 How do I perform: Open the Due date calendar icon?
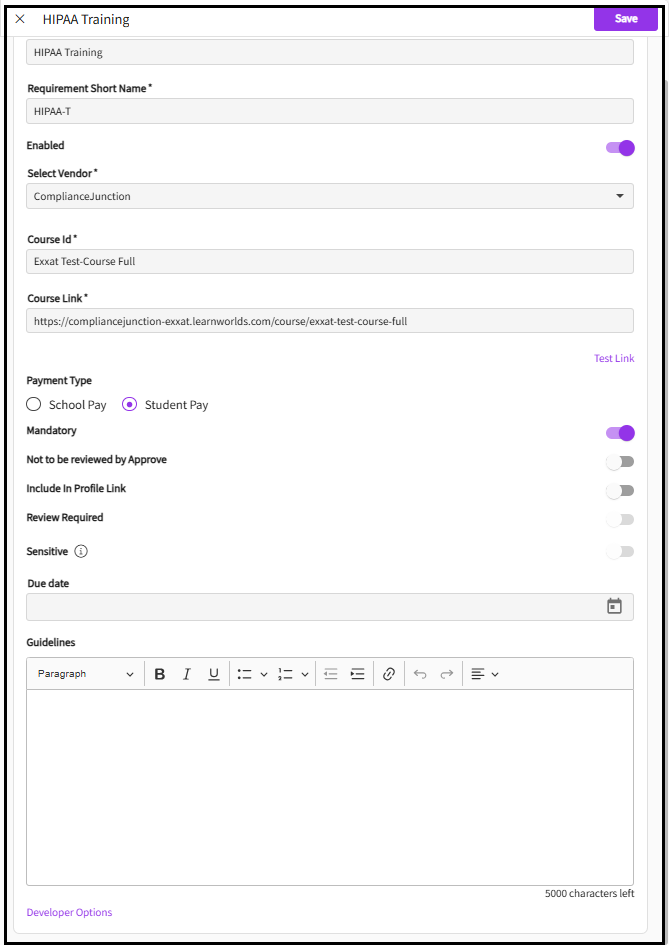(614, 606)
